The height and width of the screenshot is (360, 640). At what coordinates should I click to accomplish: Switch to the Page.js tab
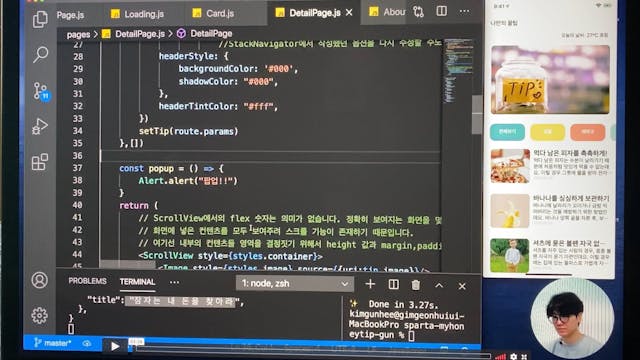[x=70, y=15]
